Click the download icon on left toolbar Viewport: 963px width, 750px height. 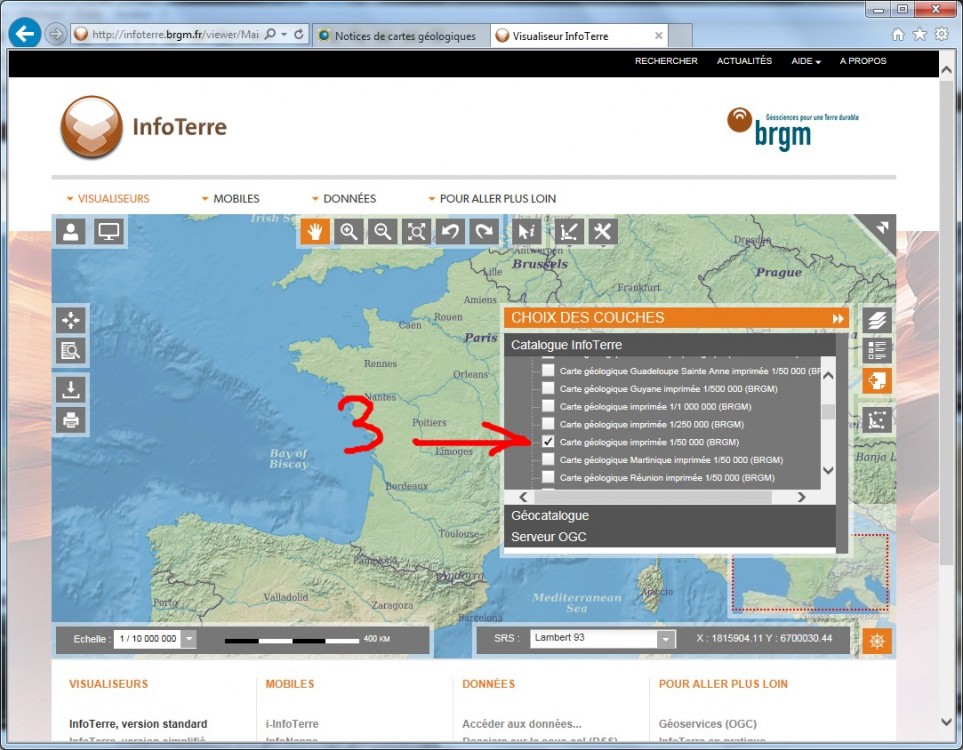point(71,389)
